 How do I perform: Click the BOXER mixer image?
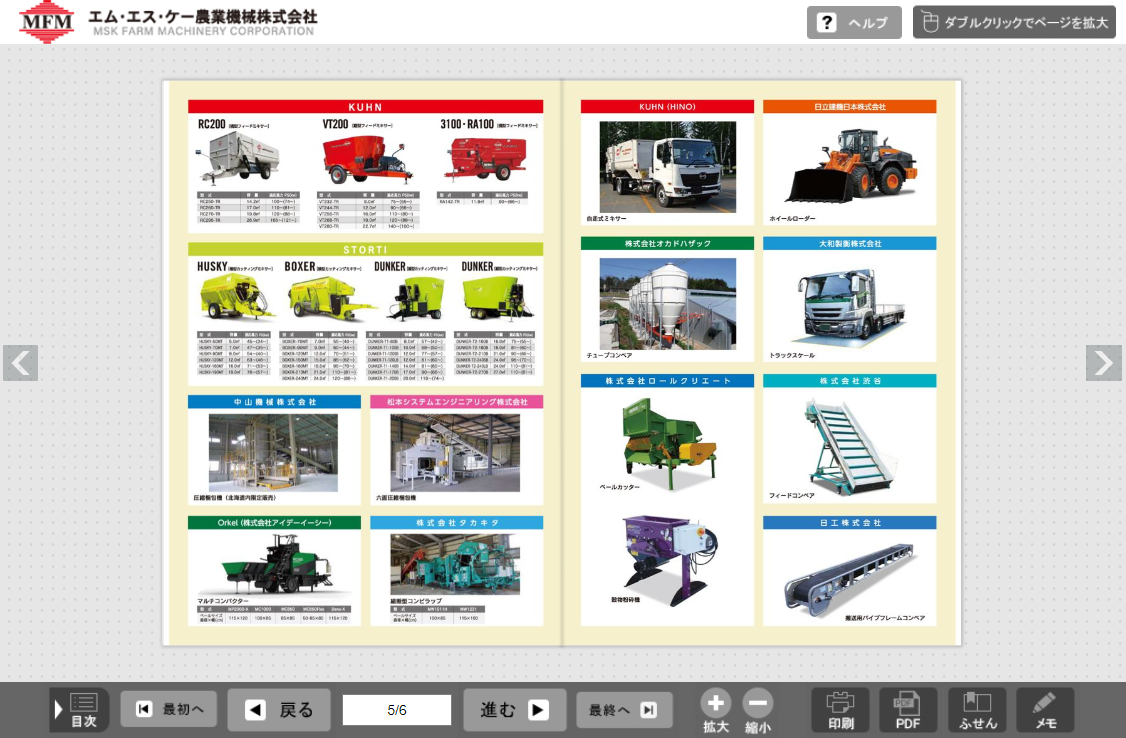[330, 299]
